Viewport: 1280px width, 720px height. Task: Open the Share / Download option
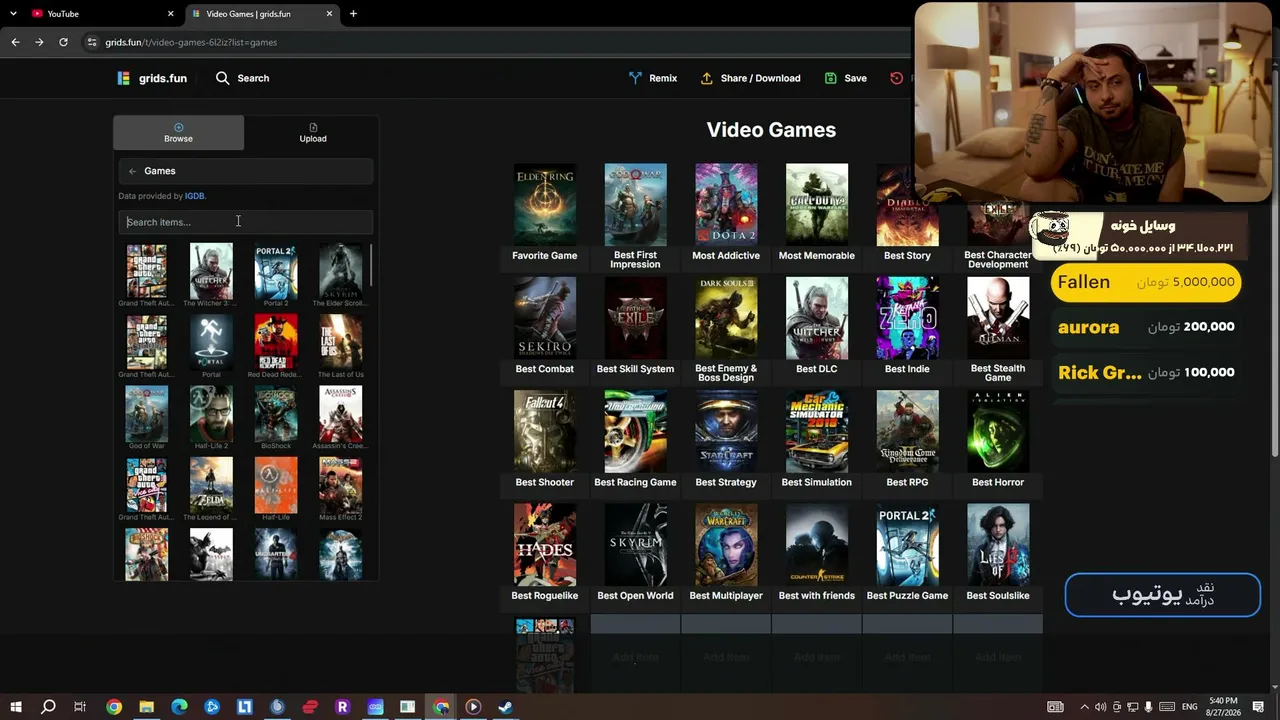pyautogui.click(x=750, y=78)
